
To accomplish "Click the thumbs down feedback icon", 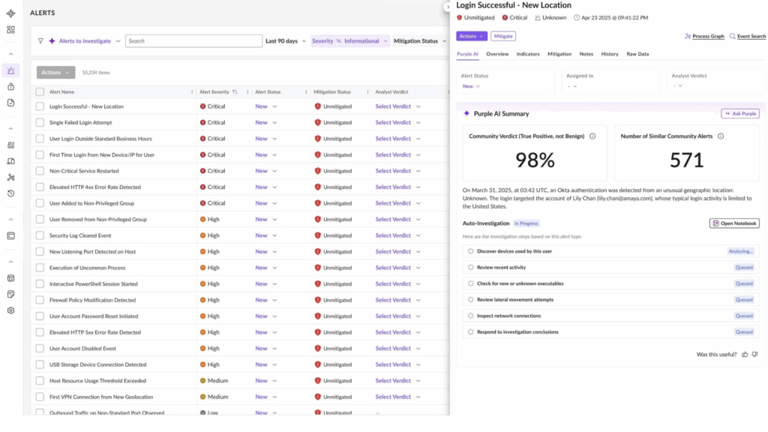I will (755, 354).
